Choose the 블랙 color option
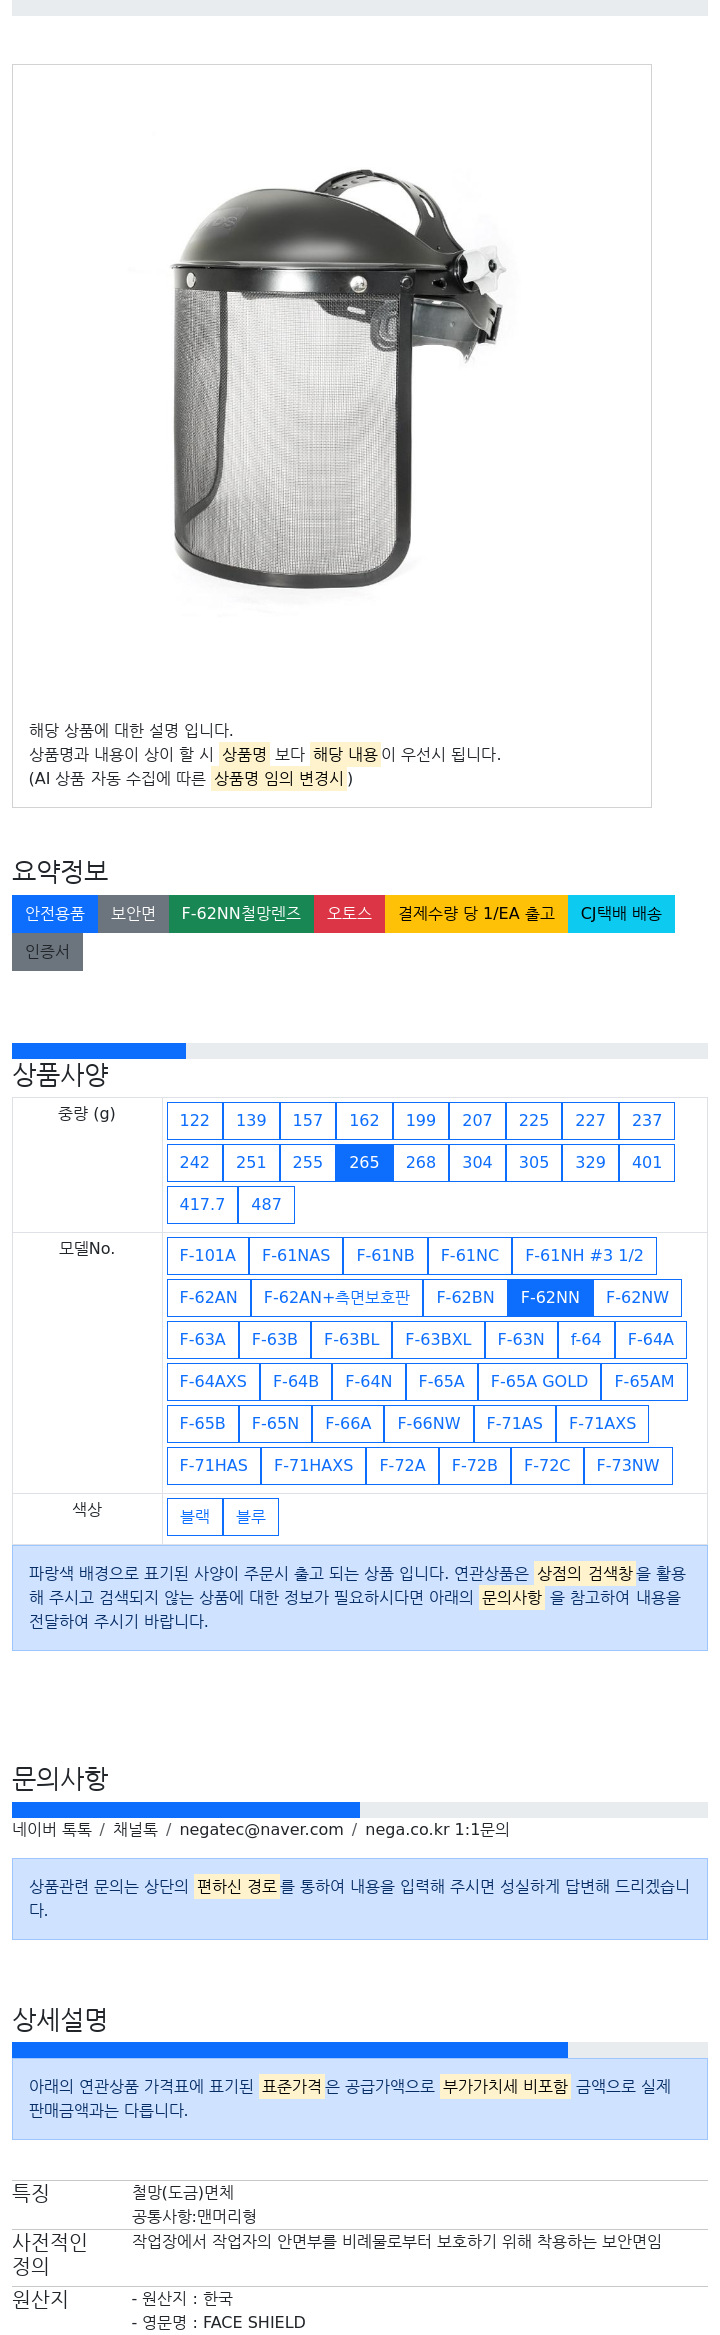The height and width of the screenshot is (2335, 720). click(195, 1517)
